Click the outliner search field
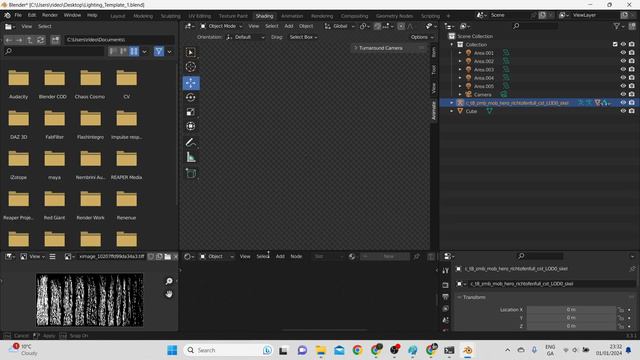The image size is (640, 360). (x=536, y=26)
